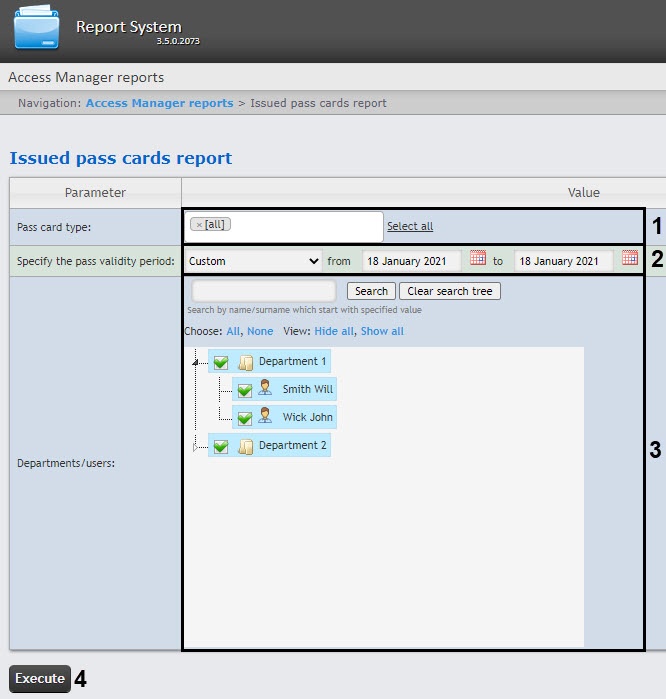
Task: Click the Clear search tree button
Action: [x=450, y=291]
